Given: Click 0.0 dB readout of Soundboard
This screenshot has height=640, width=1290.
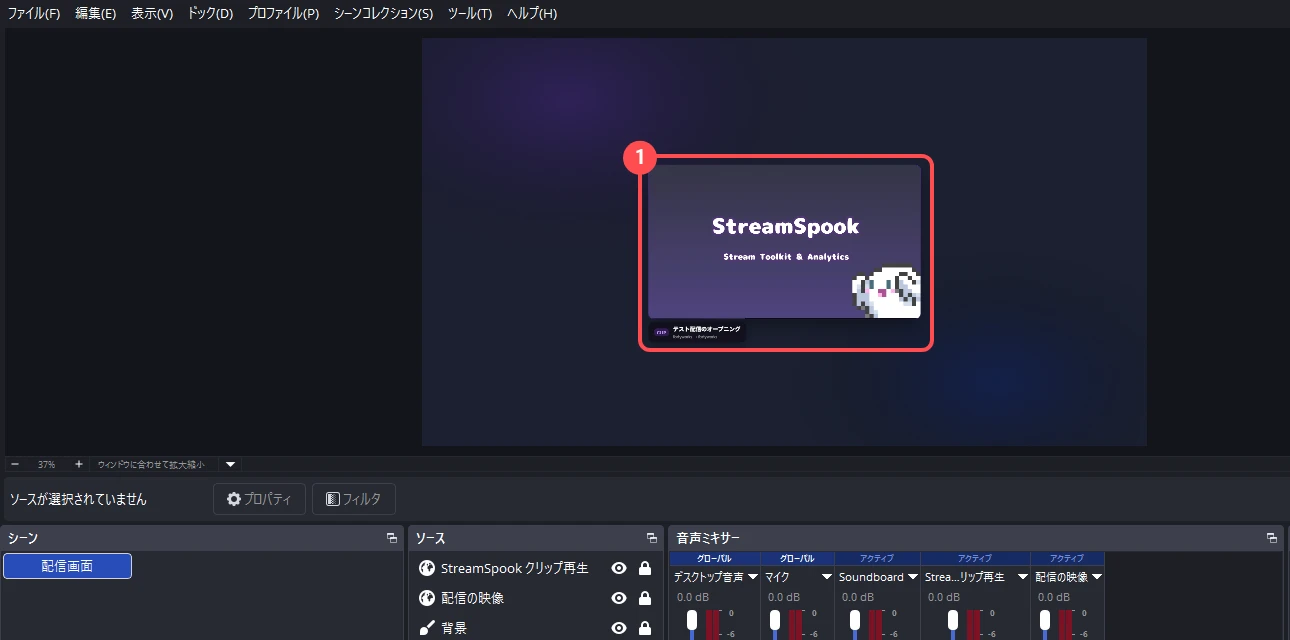Looking at the screenshot, I should click(x=856, y=597).
